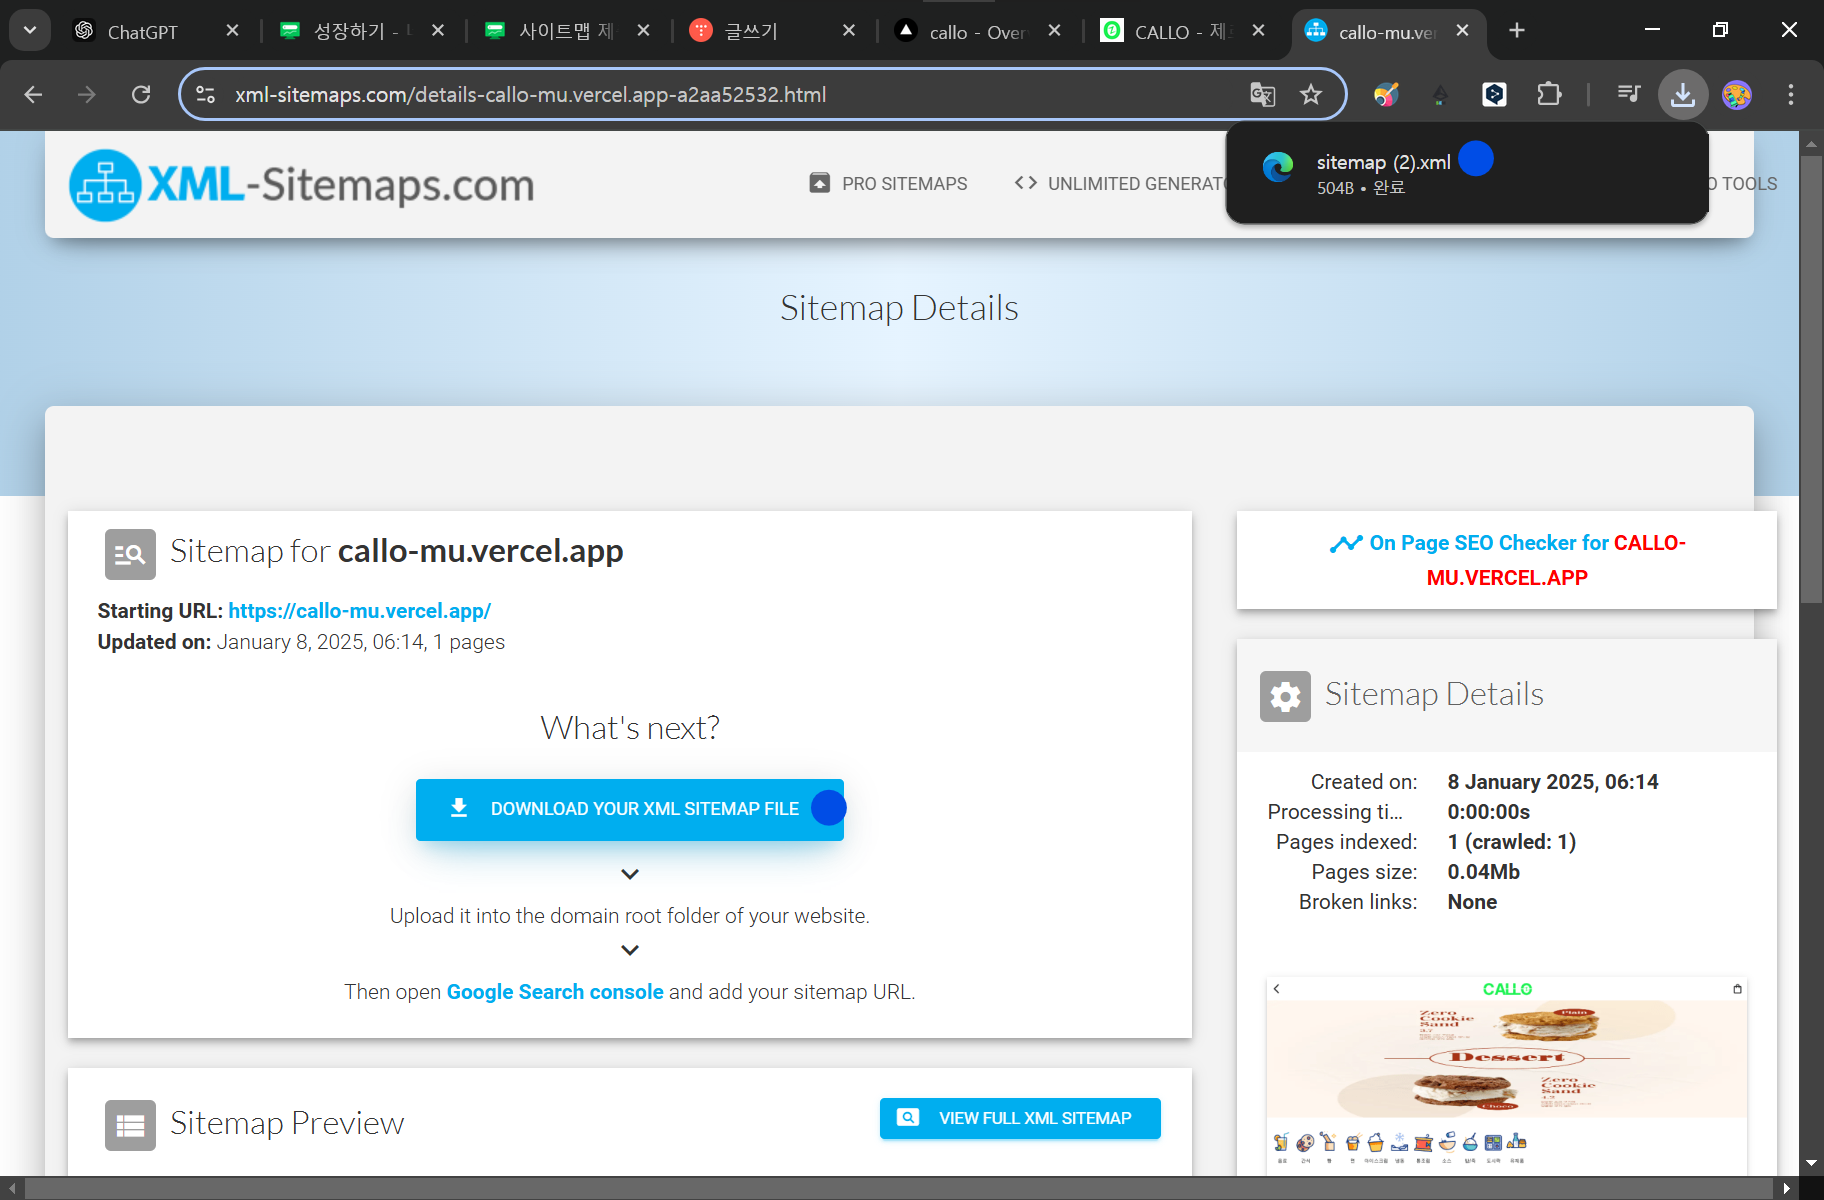Click View Full XML Sitemap button
This screenshot has height=1200, width=1824.
point(1020,1118)
